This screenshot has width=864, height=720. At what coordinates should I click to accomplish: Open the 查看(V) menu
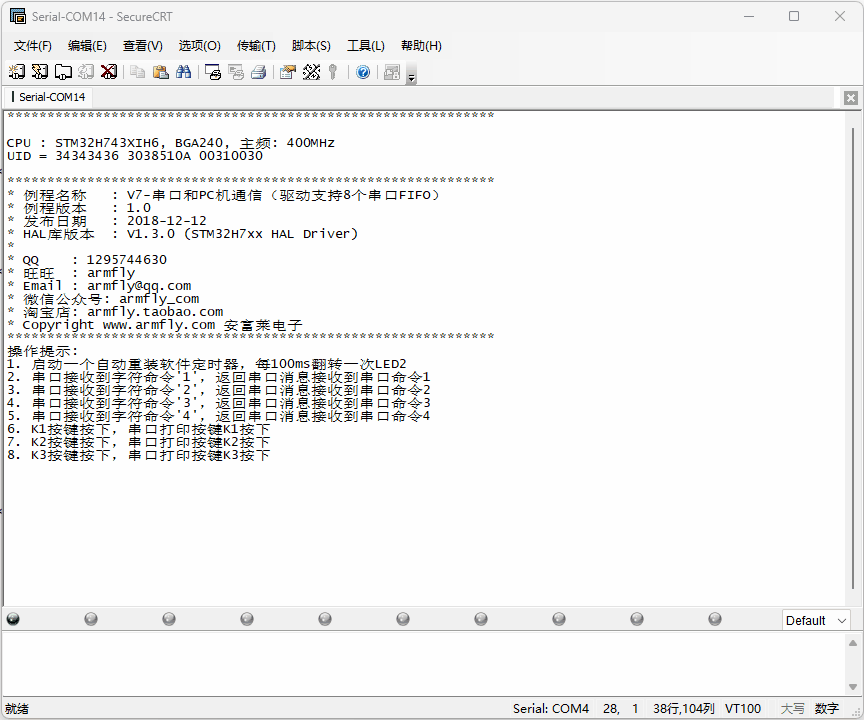tap(143, 46)
